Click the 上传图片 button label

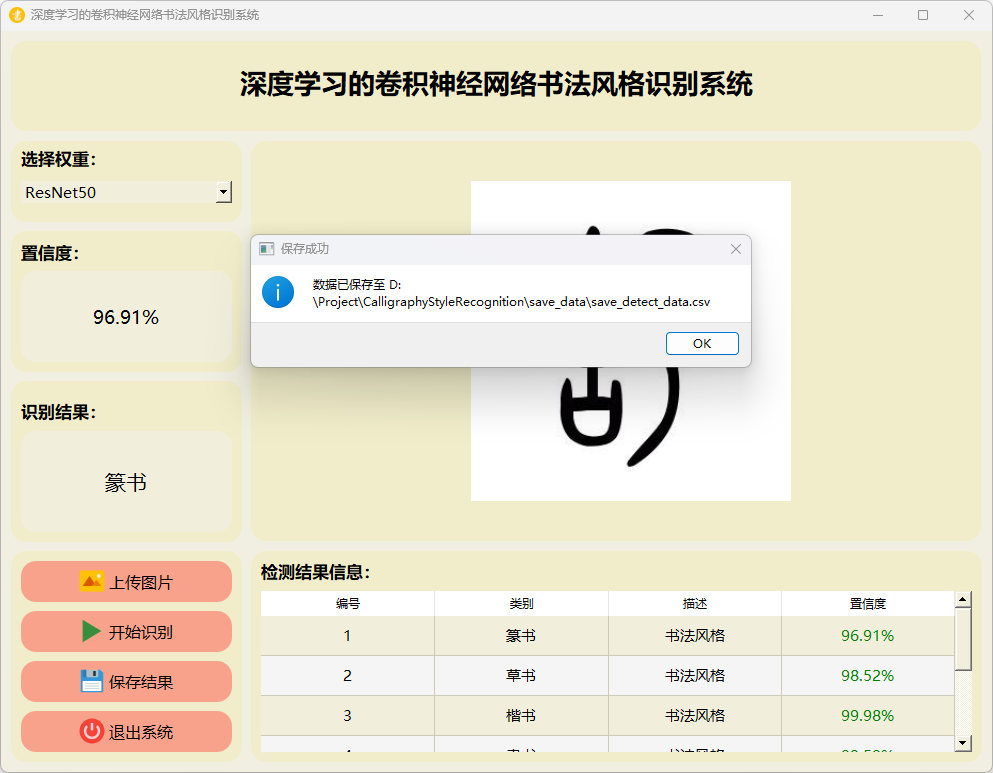point(140,582)
